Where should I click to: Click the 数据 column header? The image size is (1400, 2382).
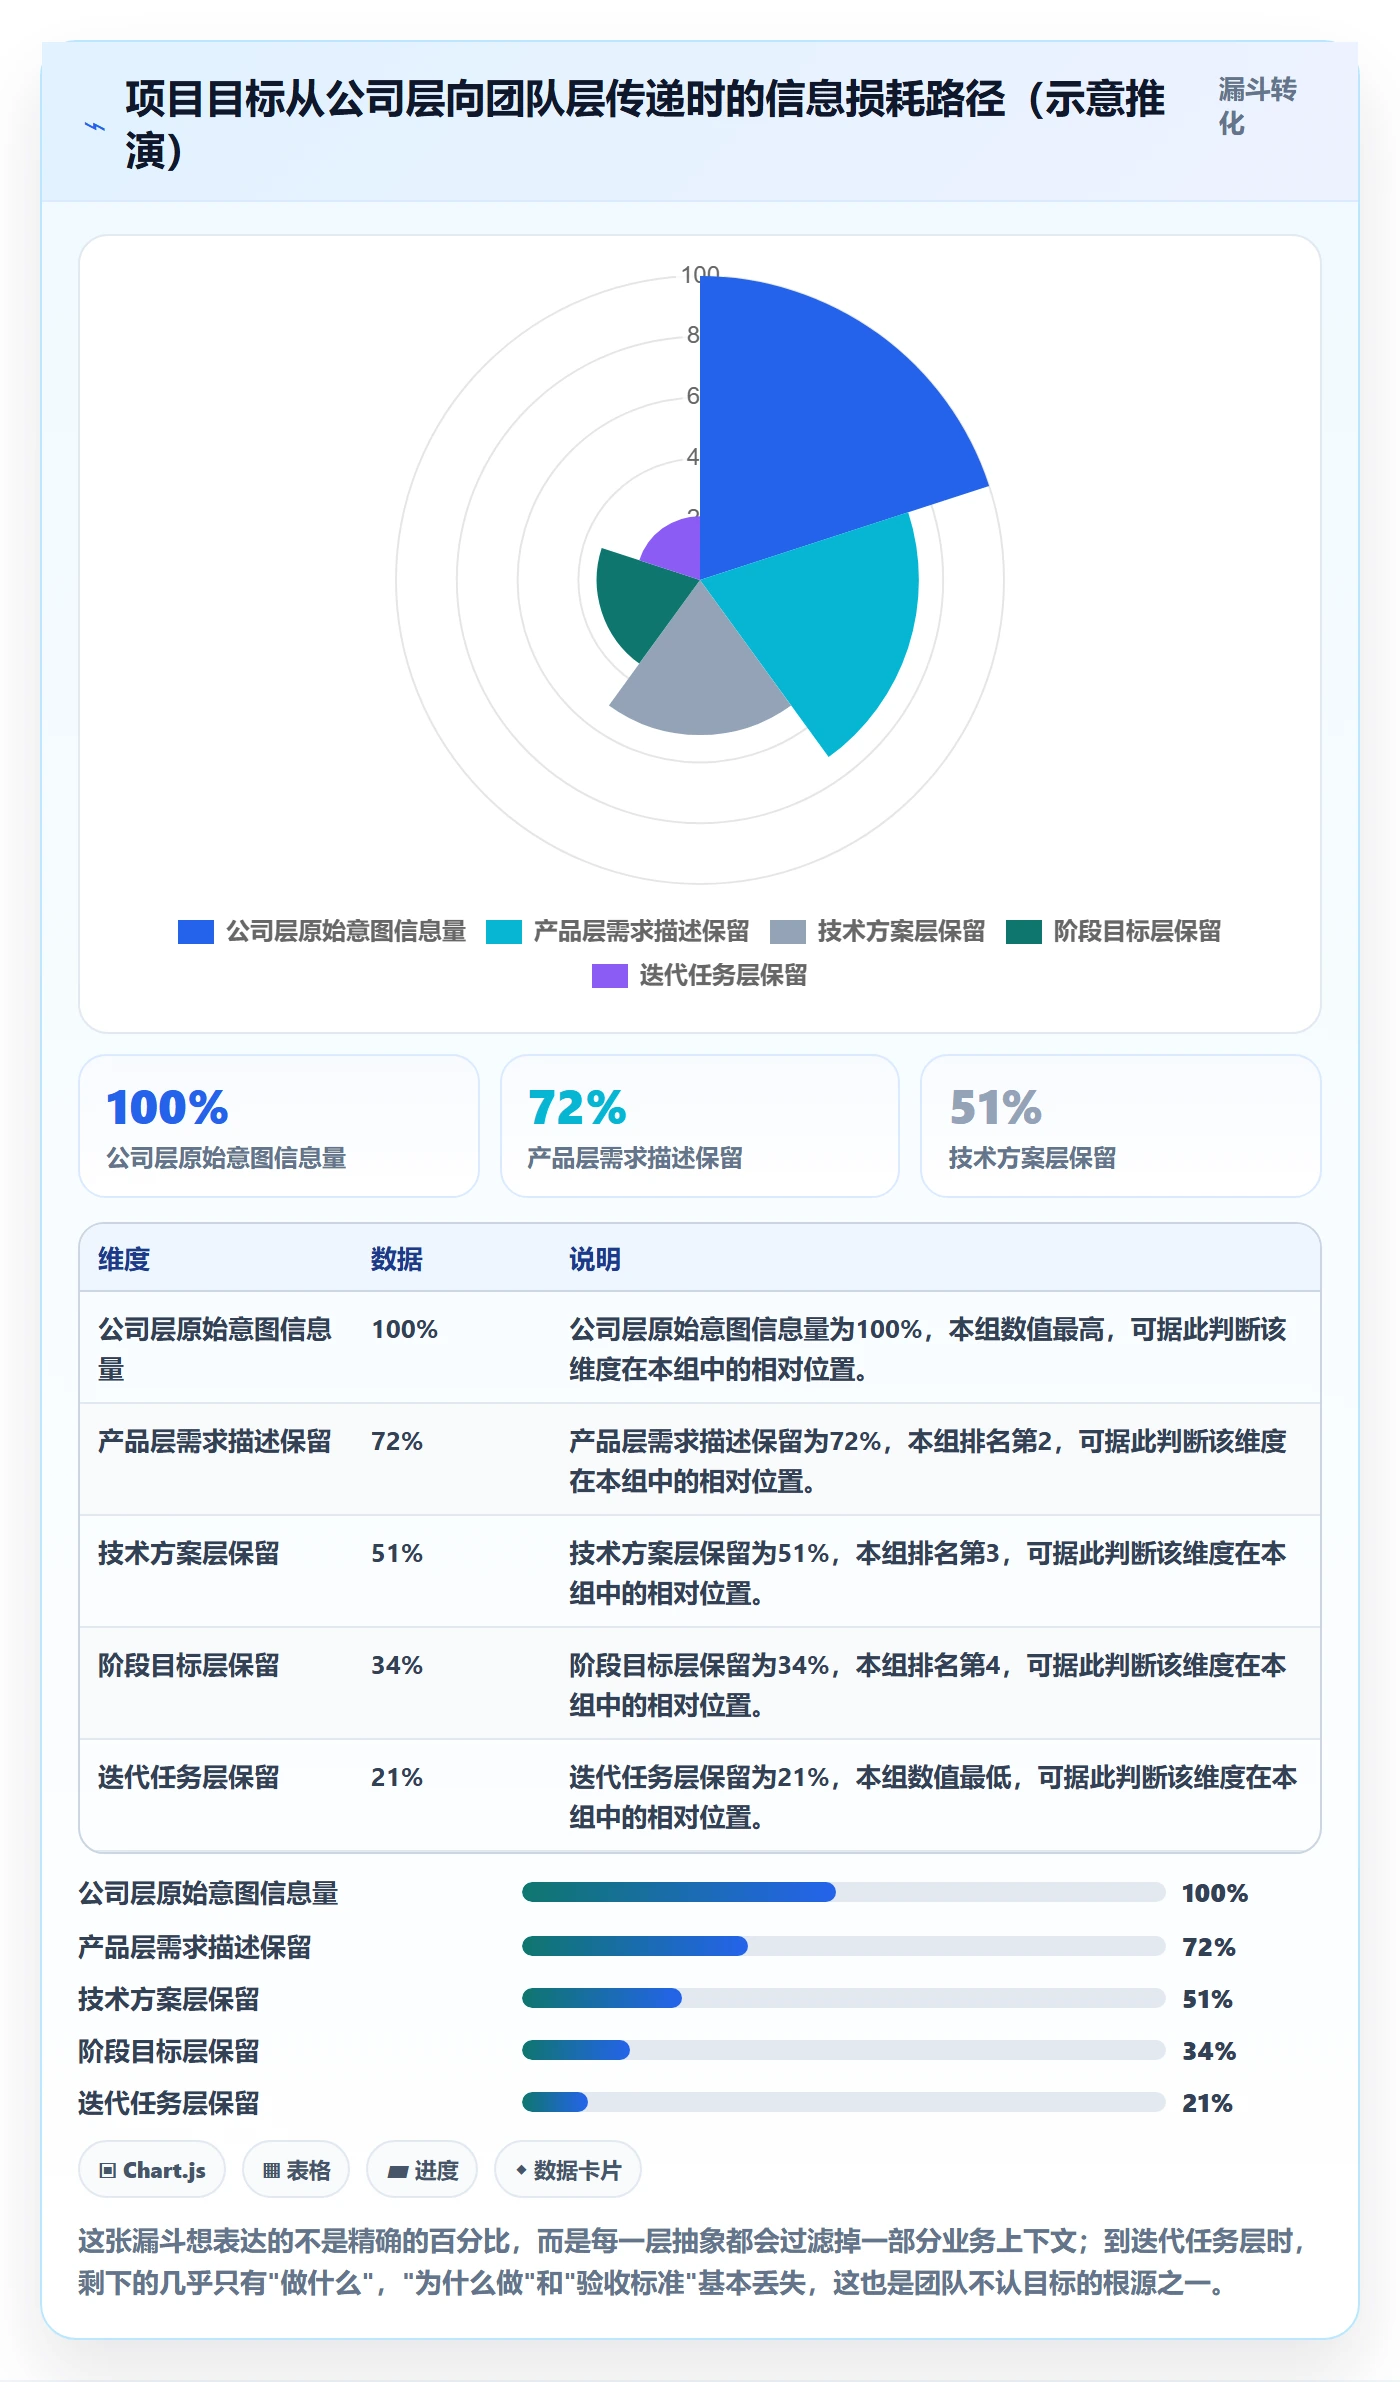pyautogui.click(x=397, y=1259)
